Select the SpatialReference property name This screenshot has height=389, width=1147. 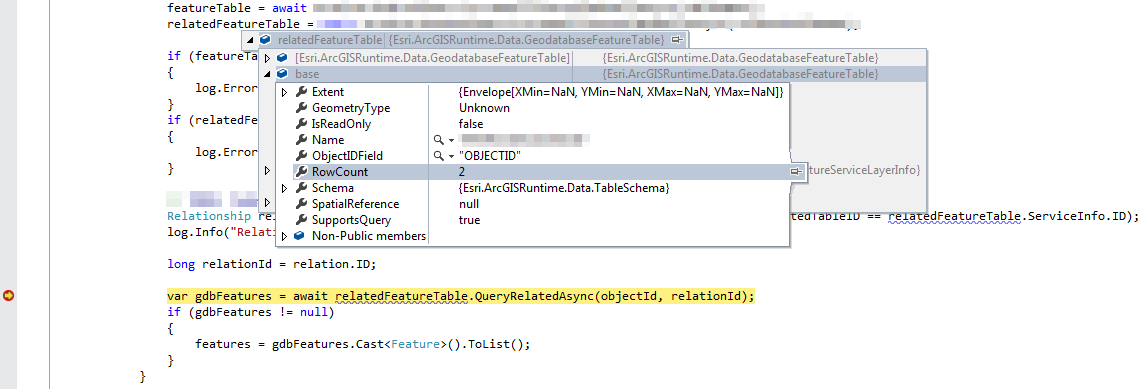point(356,204)
